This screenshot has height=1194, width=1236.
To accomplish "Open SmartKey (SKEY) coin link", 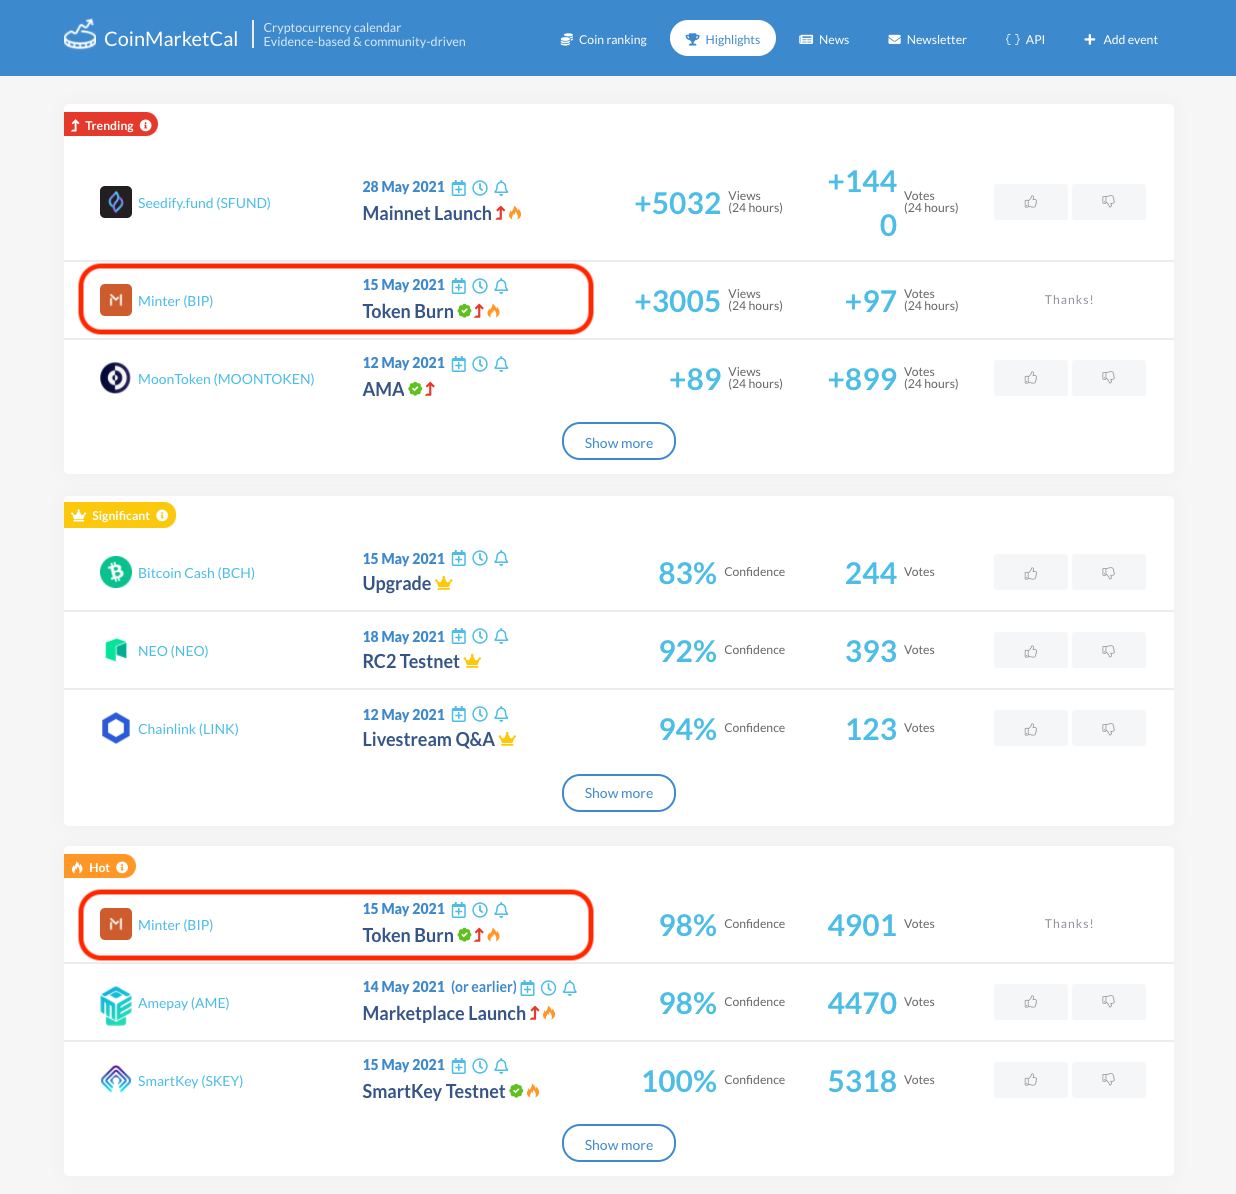I will (190, 1080).
